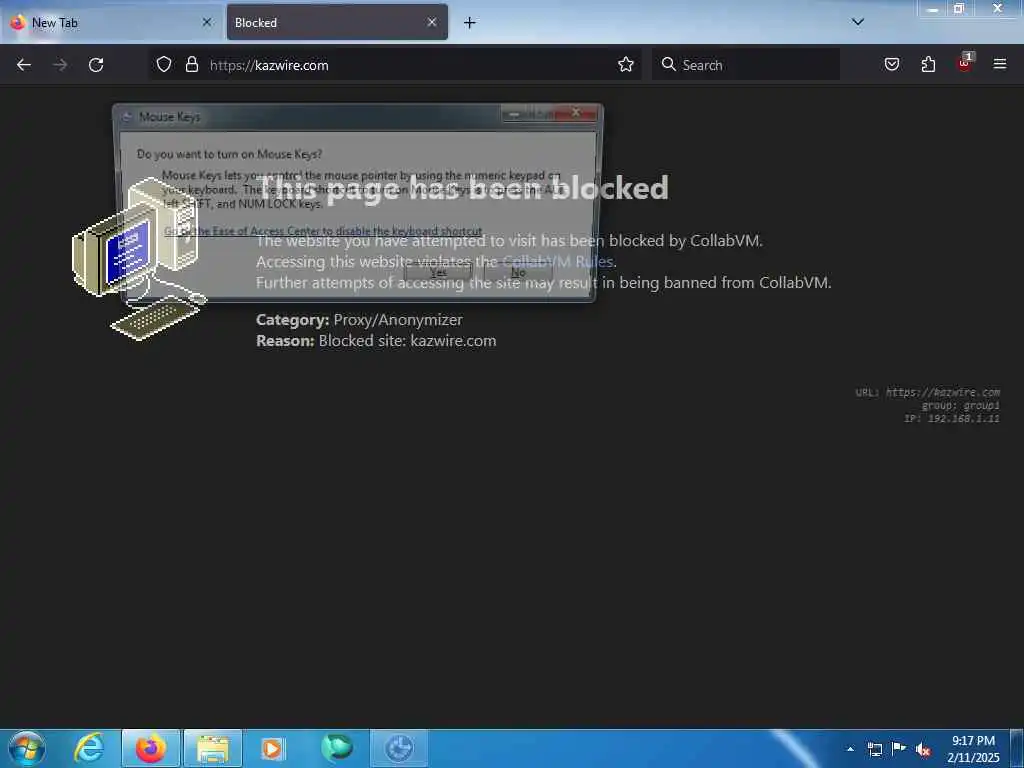Click the forward navigation arrow
The height and width of the screenshot is (768, 1024).
point(60,65)
